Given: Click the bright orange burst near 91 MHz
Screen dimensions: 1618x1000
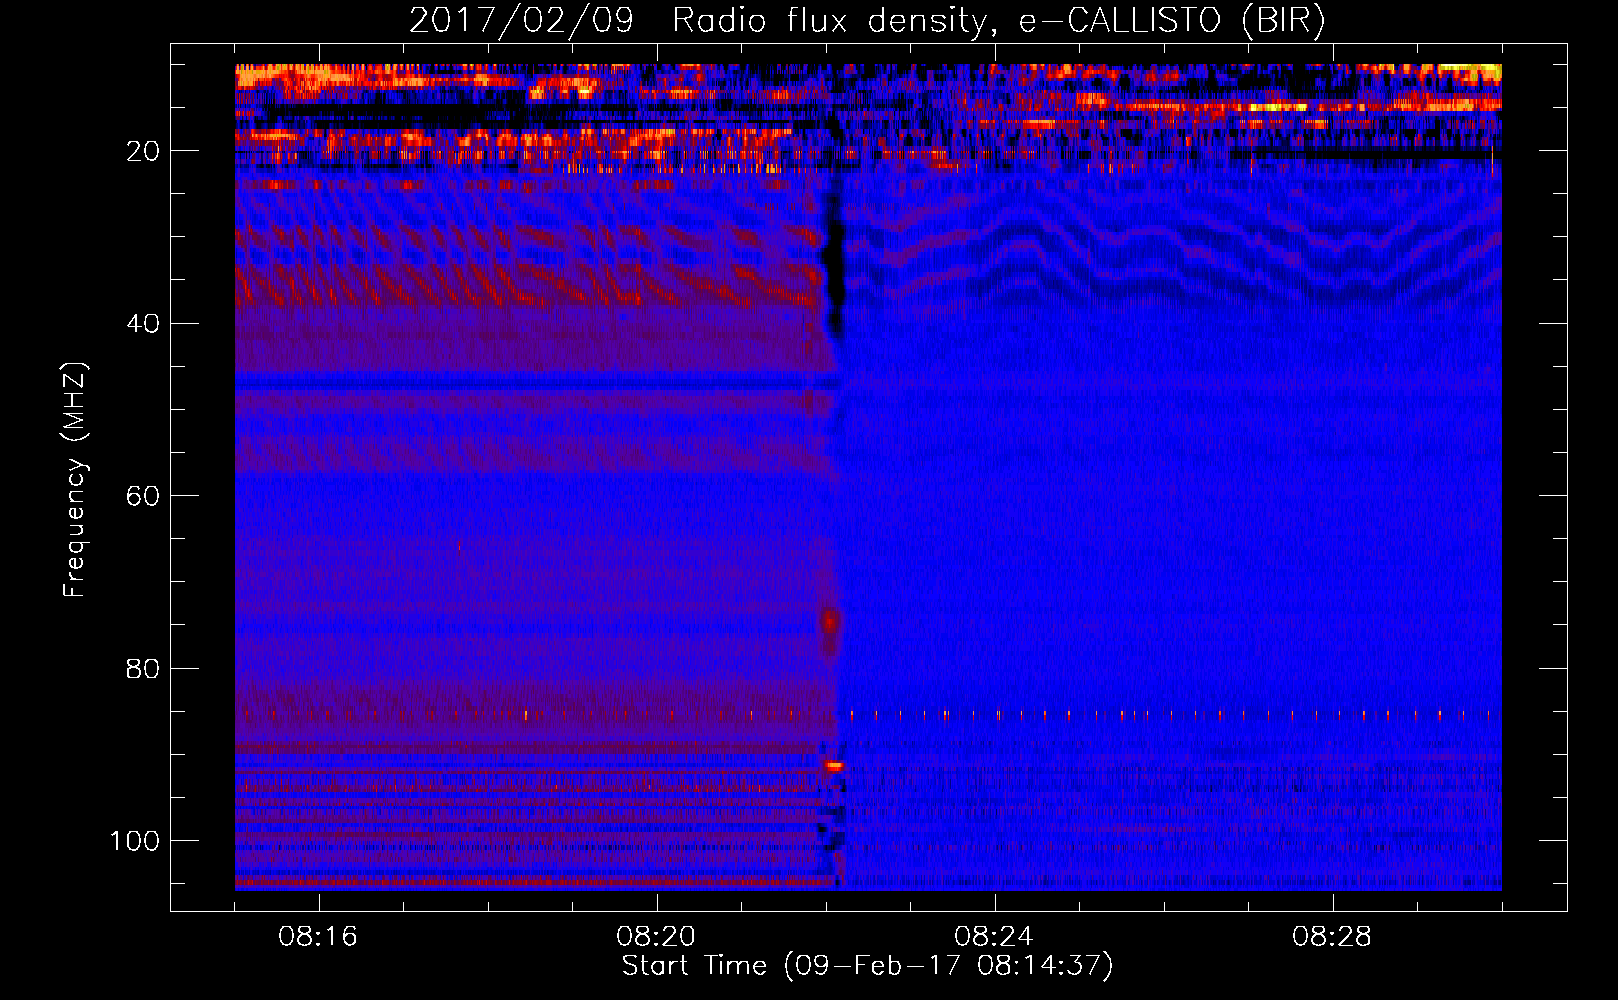Looking at the screenshot, I should tap(833, 766).
